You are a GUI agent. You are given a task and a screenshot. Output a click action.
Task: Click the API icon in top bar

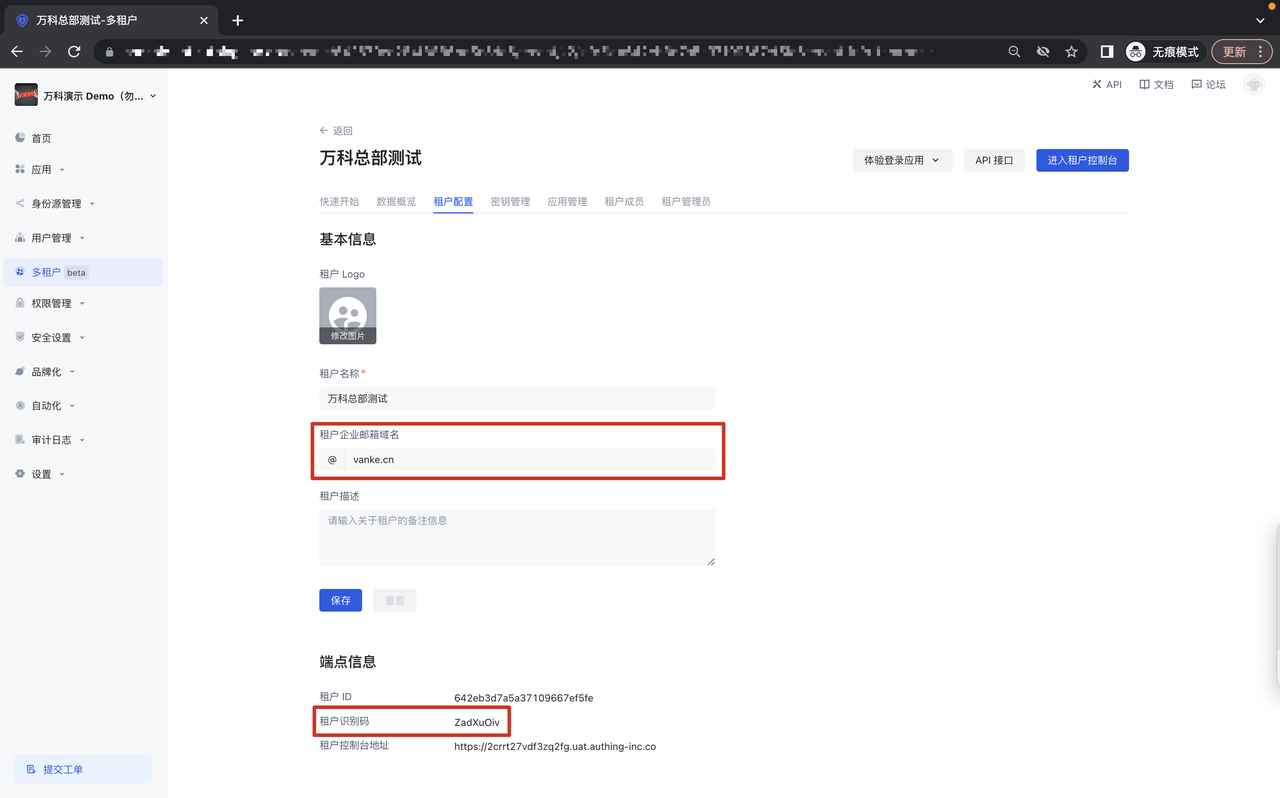click(1097, 85)
